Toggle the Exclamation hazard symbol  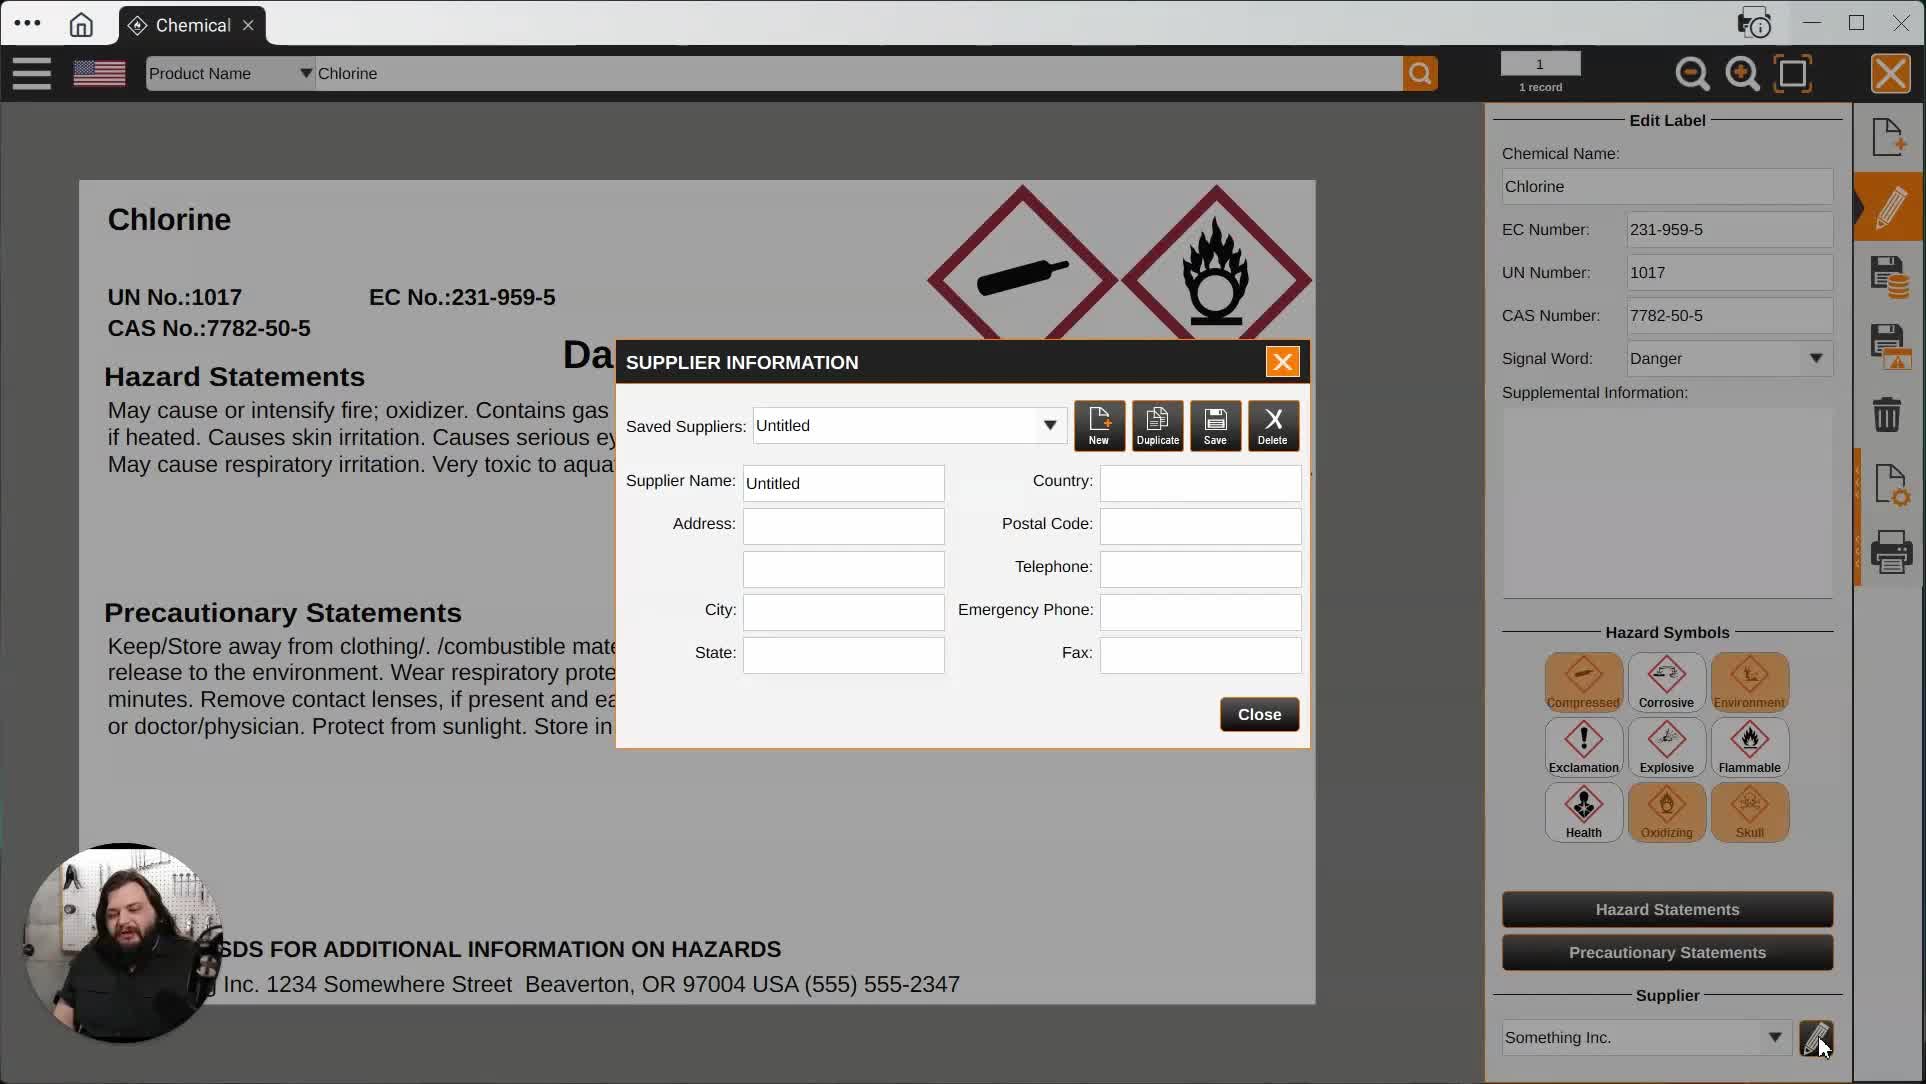click(1583, 747)
